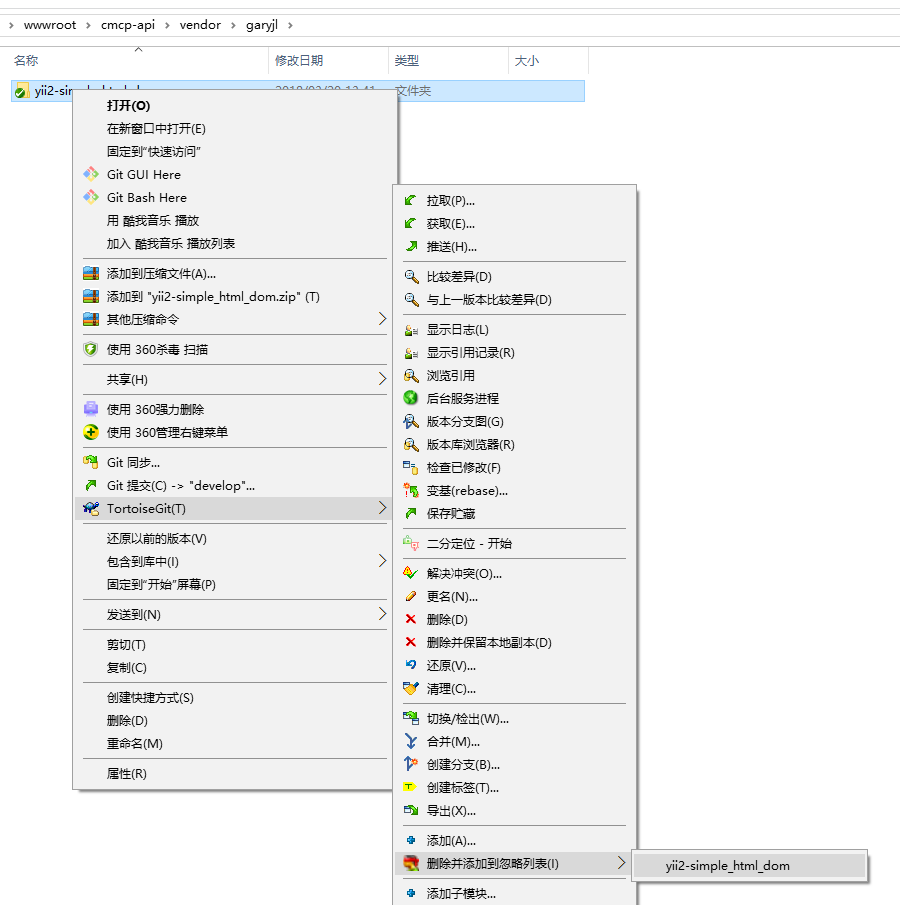Click the red X icon of 删除(D)
Image resolution: width=900 pixels, height=905 pixels.
tap(410, 619)
